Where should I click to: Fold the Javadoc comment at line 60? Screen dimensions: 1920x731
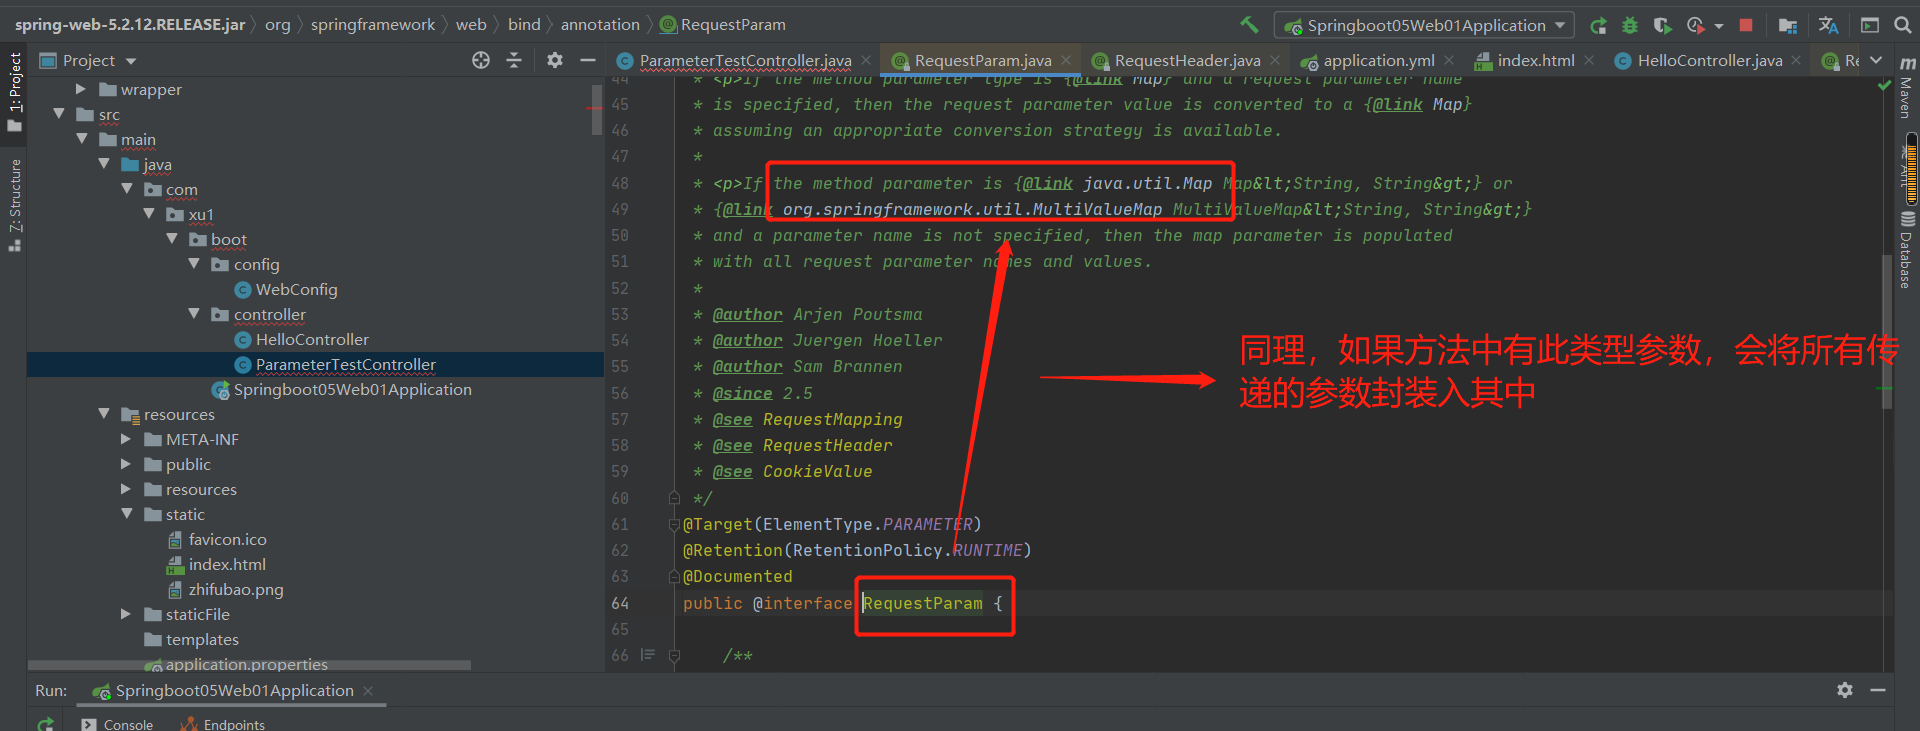674,498
